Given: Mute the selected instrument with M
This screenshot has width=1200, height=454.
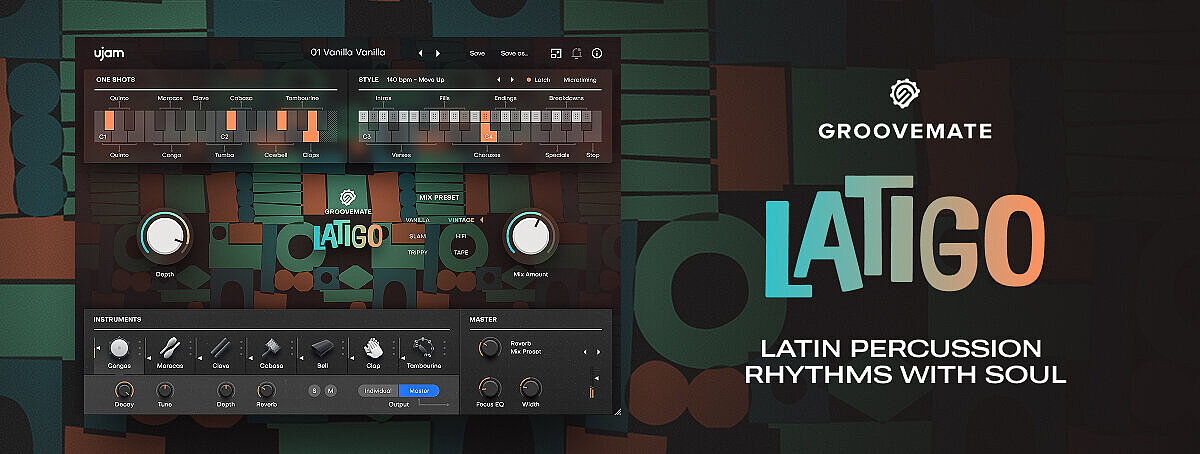Looking at the screenshot, I should [331, 390].
